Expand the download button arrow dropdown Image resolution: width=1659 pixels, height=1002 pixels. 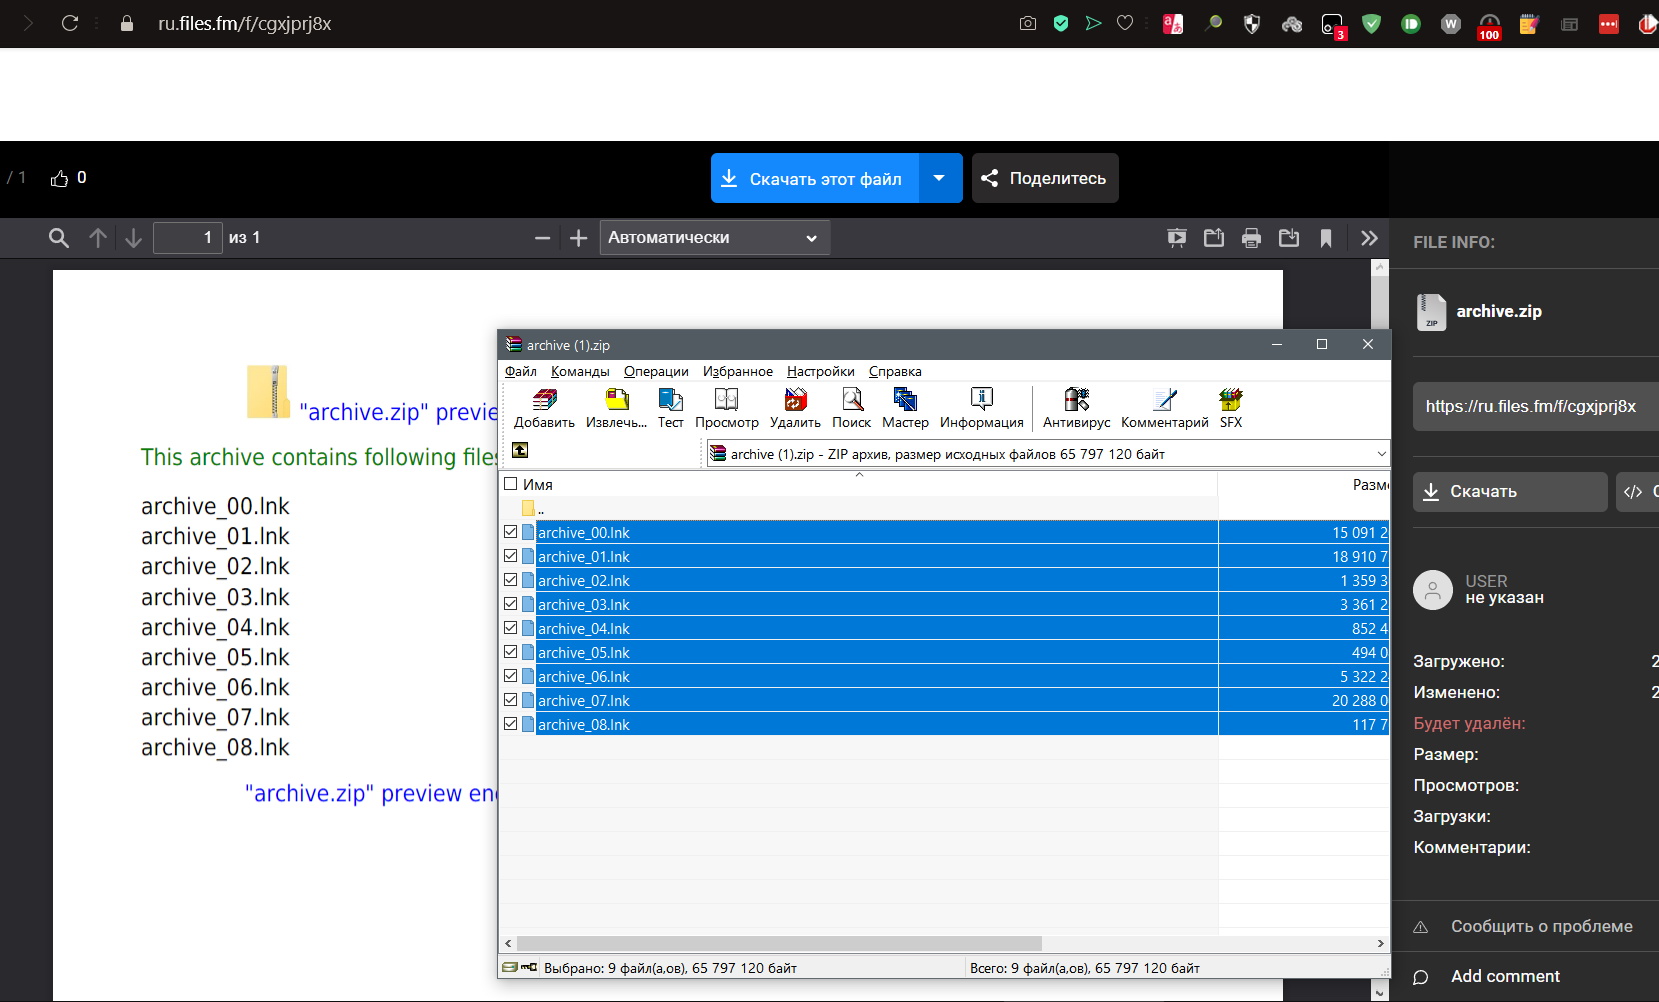939,178
